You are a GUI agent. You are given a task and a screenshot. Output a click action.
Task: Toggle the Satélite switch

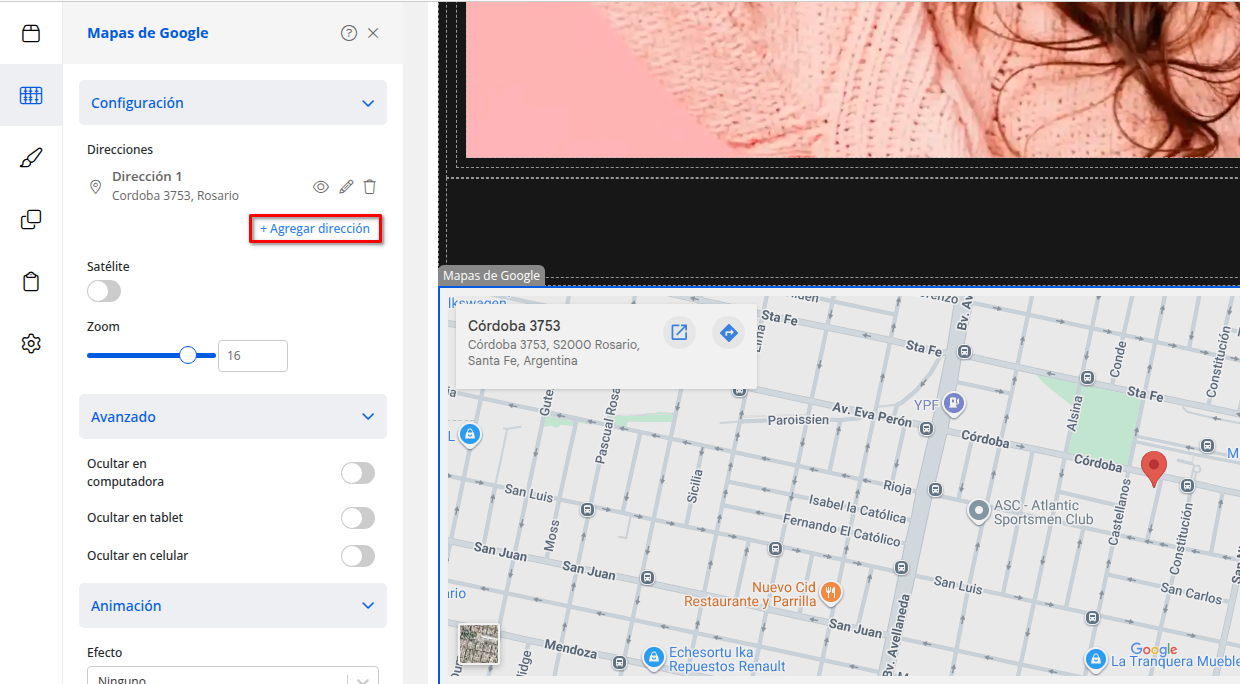pyautogui.click(x=103, y=290)
